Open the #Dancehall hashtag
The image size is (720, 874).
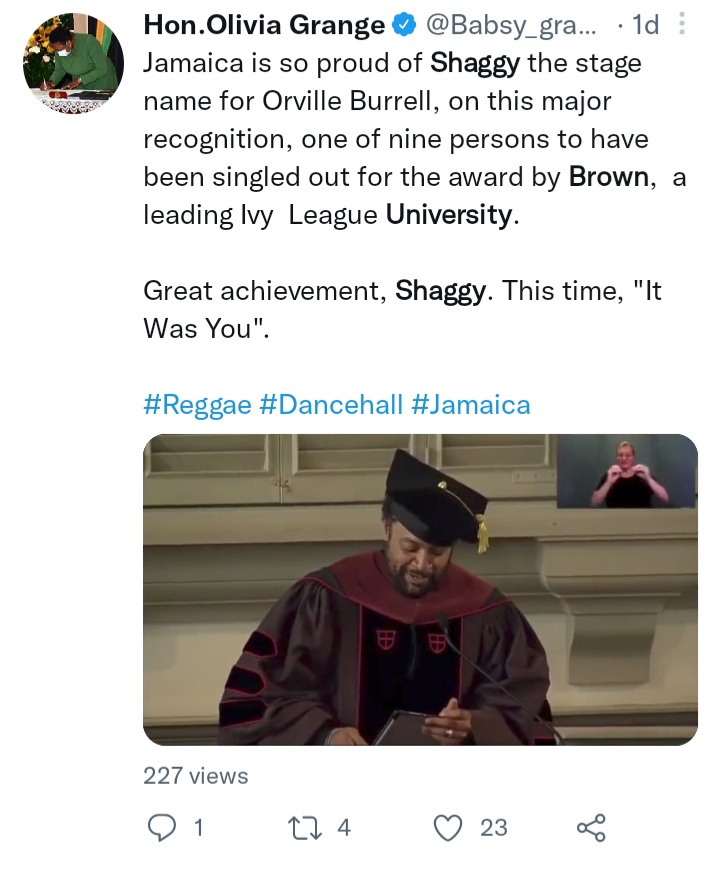(x=331, y=404)
